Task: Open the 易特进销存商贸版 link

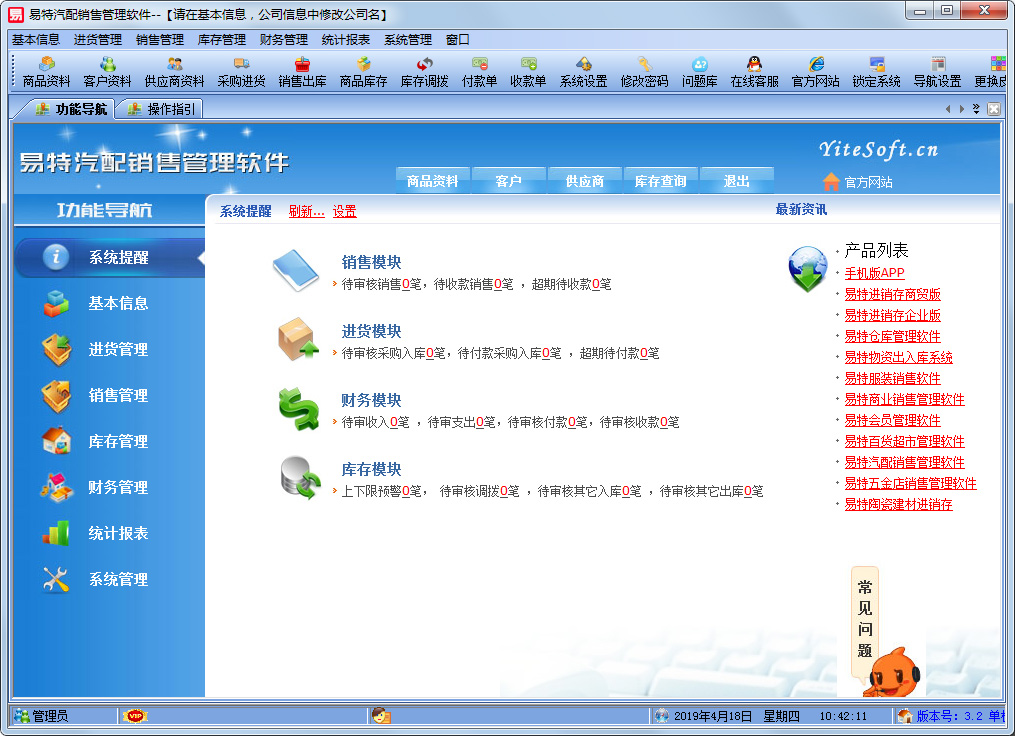Action: pyautogui.click(x=892, y=295)
